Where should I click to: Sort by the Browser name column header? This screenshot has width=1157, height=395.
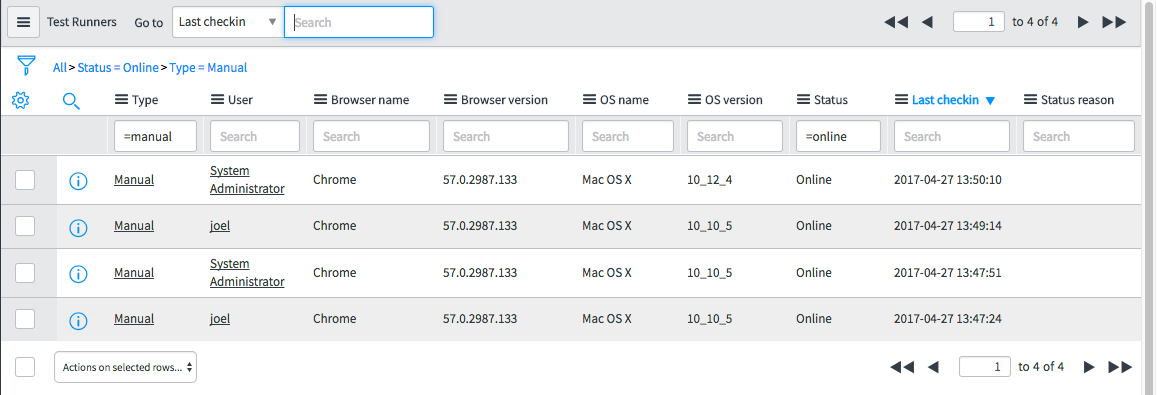coord(370,100)
